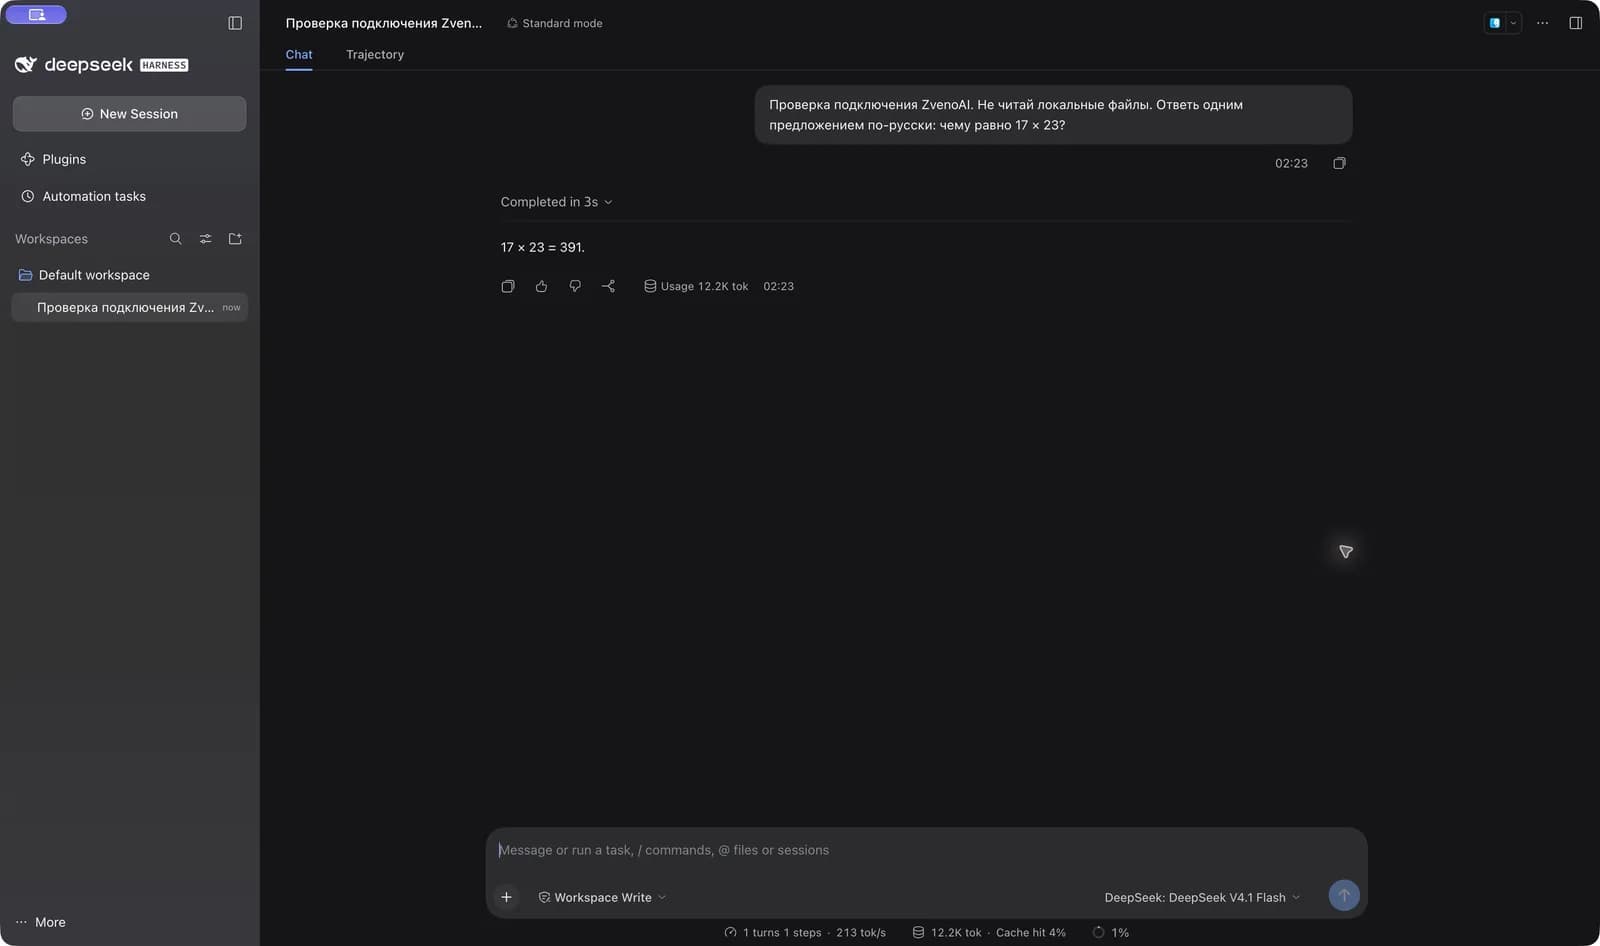Select the Проверка подключения session

129,307
